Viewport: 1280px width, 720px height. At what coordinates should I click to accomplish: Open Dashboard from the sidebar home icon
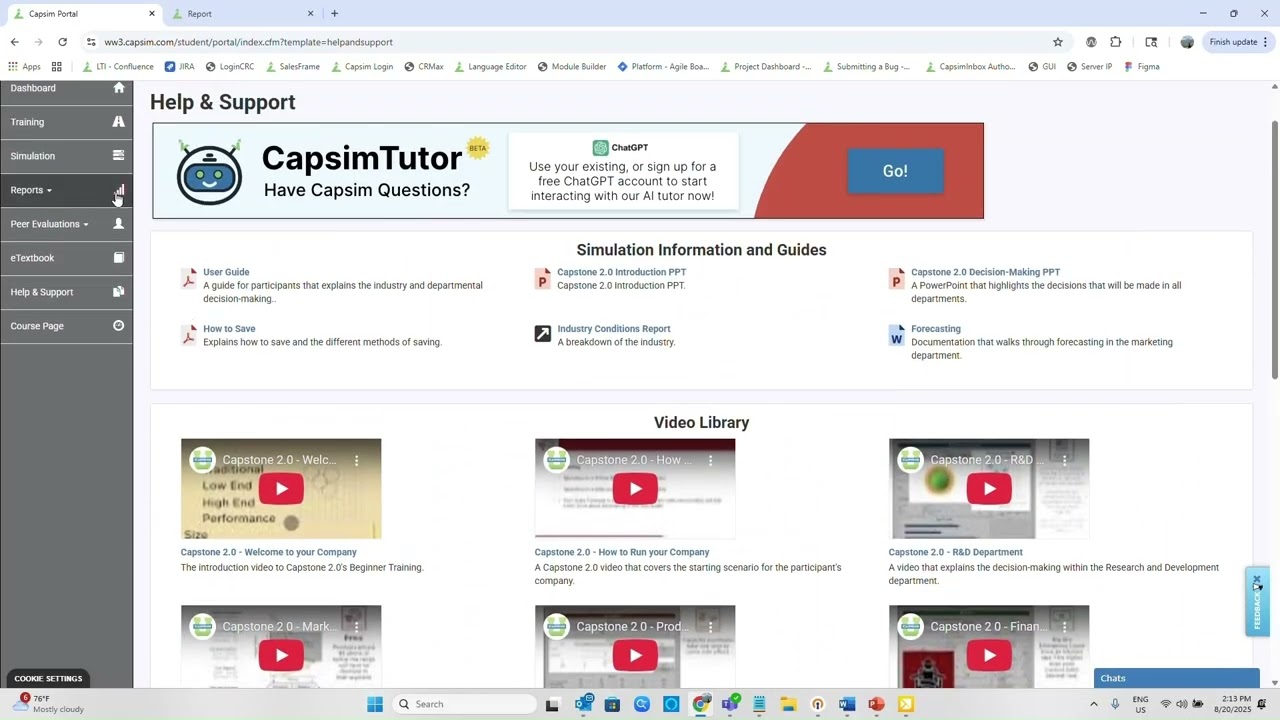point(119,88)
